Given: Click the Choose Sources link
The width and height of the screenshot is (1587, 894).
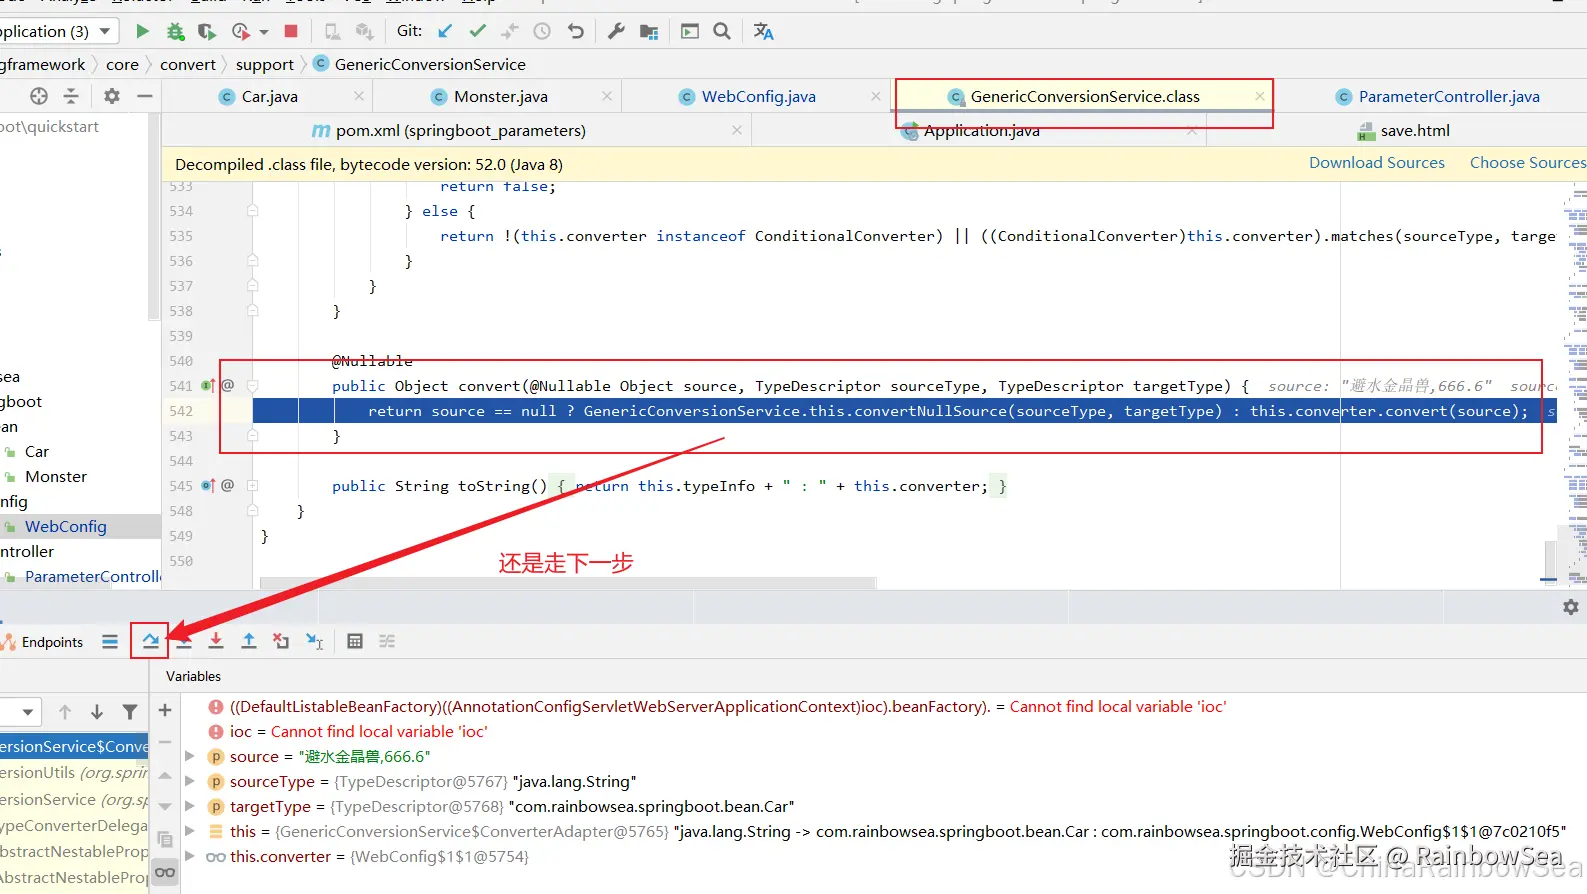Looking at the screenshot, I should tap(1527, 163).
